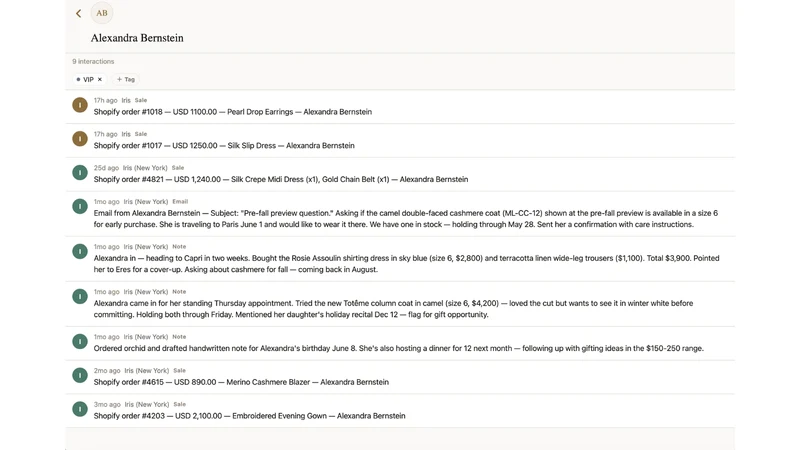Click avatar icon for the birthday orchid note

pyautogui.click(x=80, y=341)
